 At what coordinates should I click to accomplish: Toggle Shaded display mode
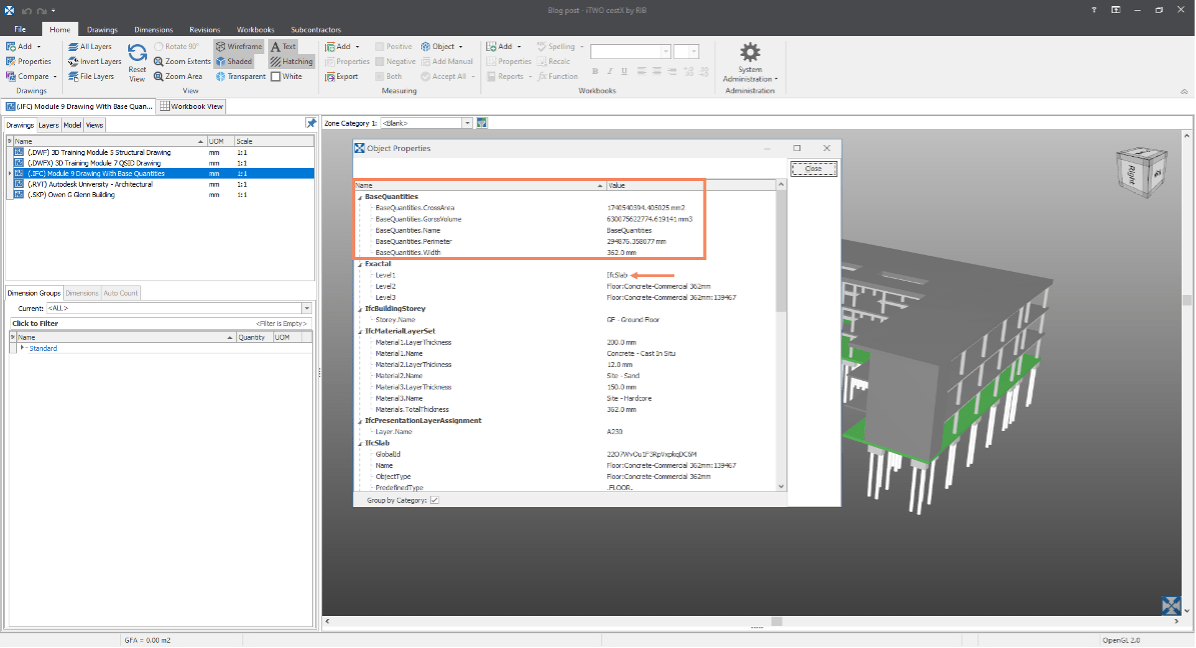tap(233, 62)
